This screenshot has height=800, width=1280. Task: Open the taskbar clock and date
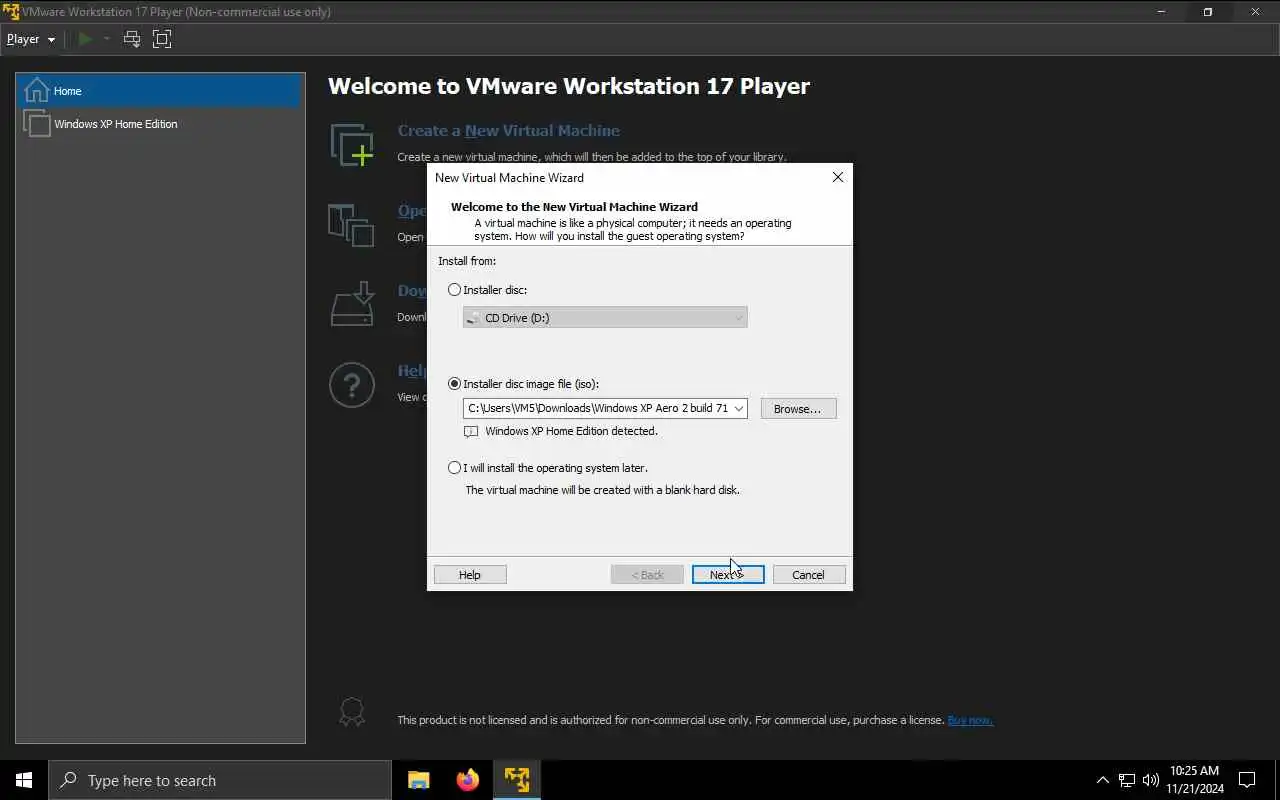[x=1194, y=780]
